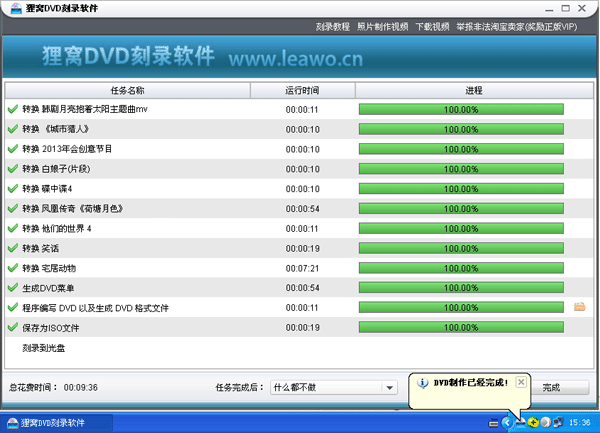
Task: Click the yellow-green tray icon in system tray
Action: [x=533, y=422]
